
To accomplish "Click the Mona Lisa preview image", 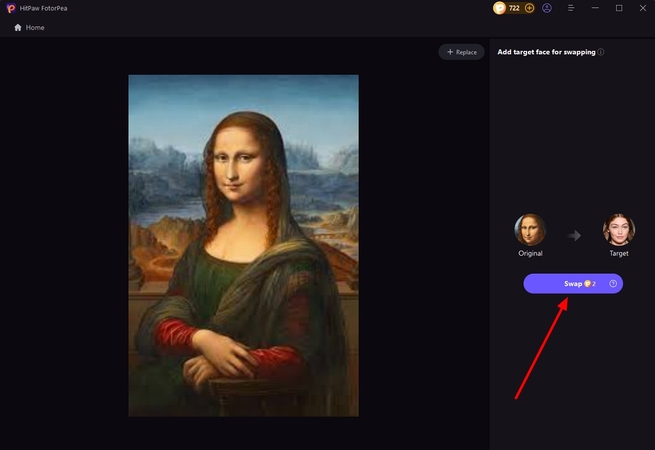I will (x=244, y=246).
